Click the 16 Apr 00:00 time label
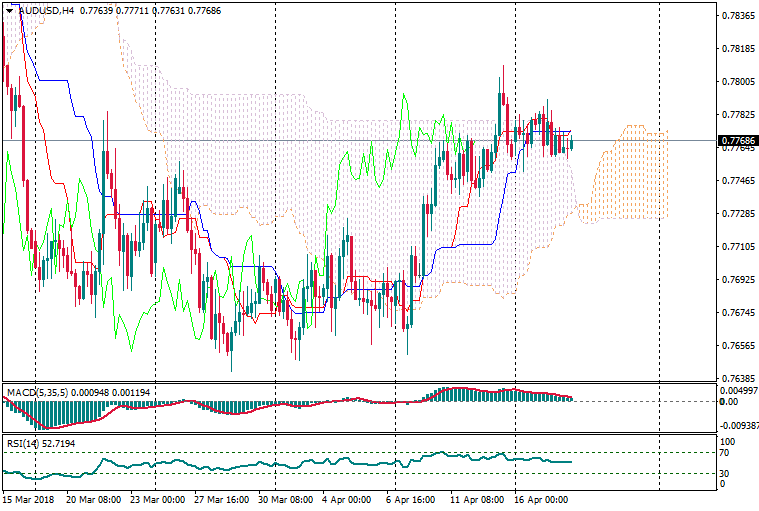This screenshot has height=511, width=759. click(x=540, y=498)
